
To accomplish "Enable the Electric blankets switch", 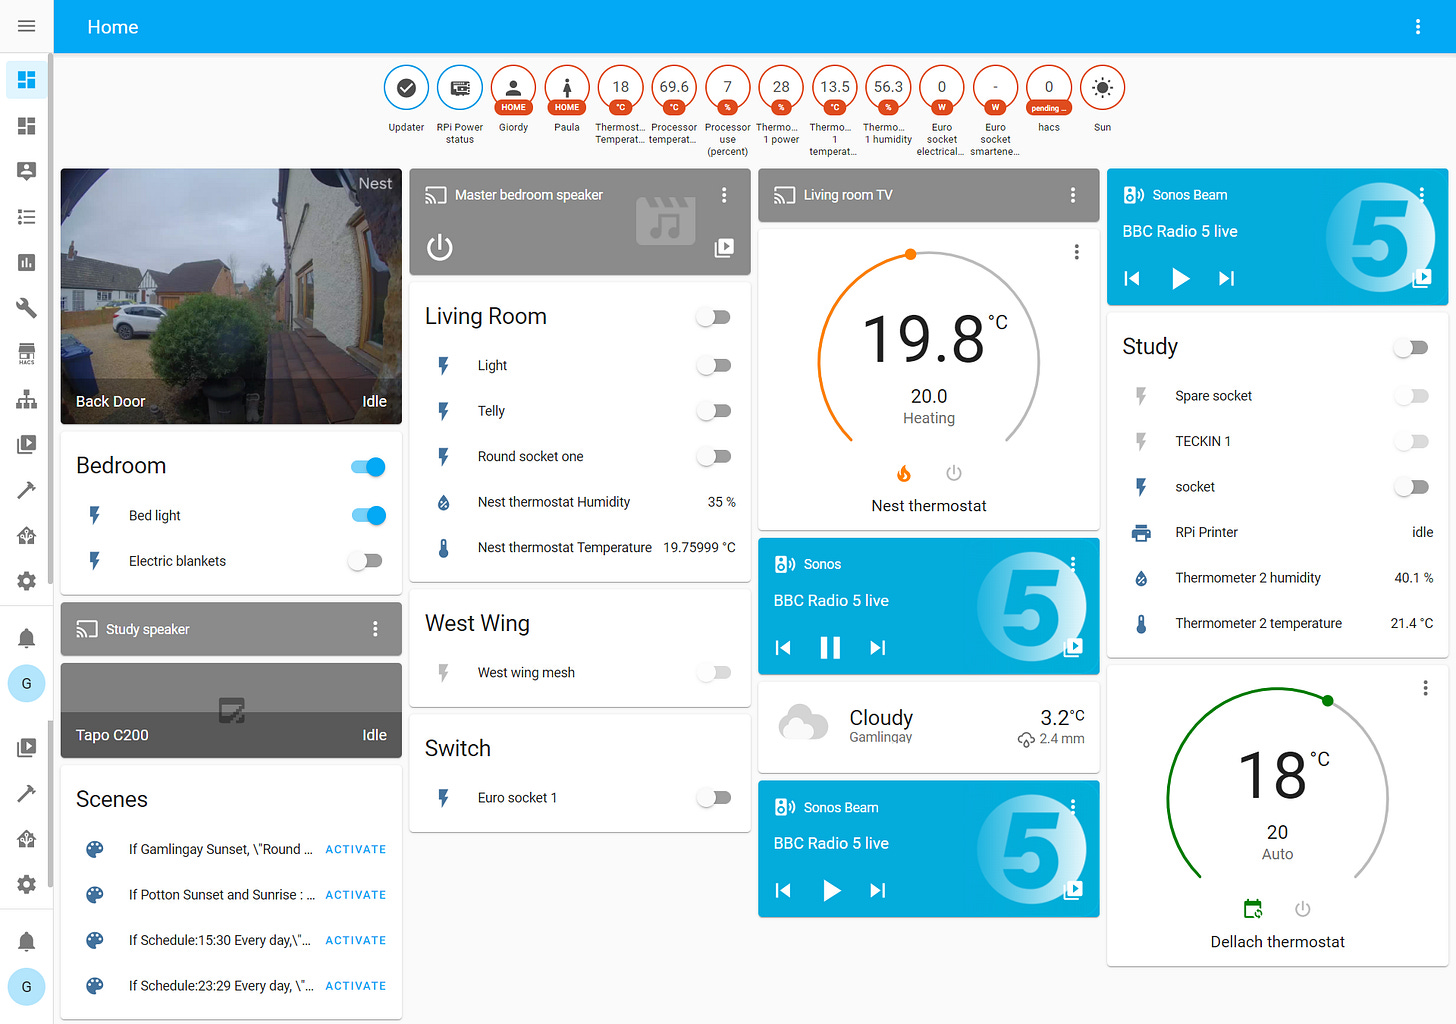I will click(365, 561).
